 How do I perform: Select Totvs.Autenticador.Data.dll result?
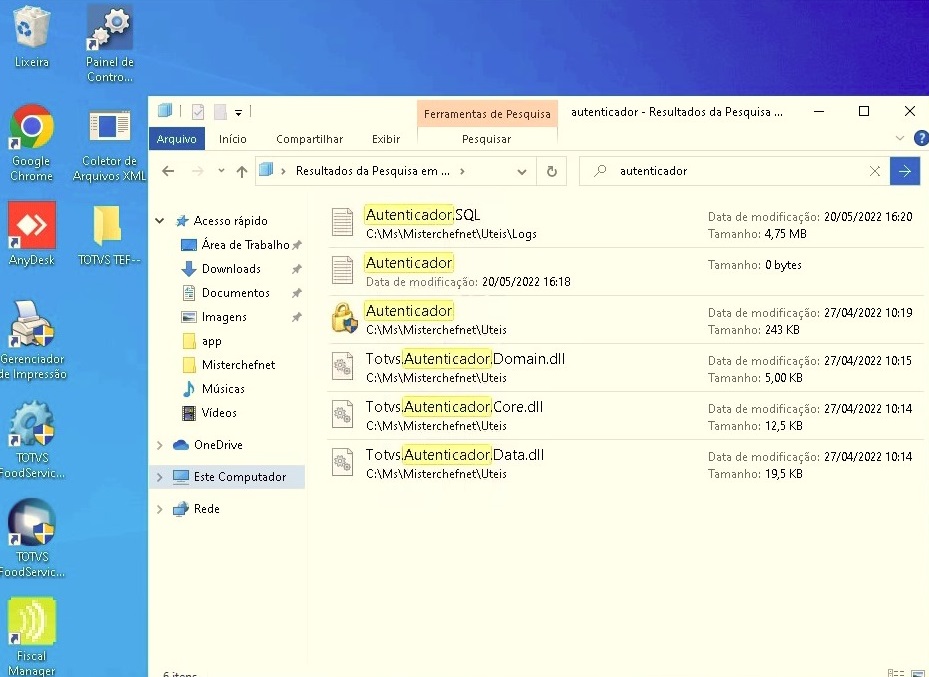point(625,464)
